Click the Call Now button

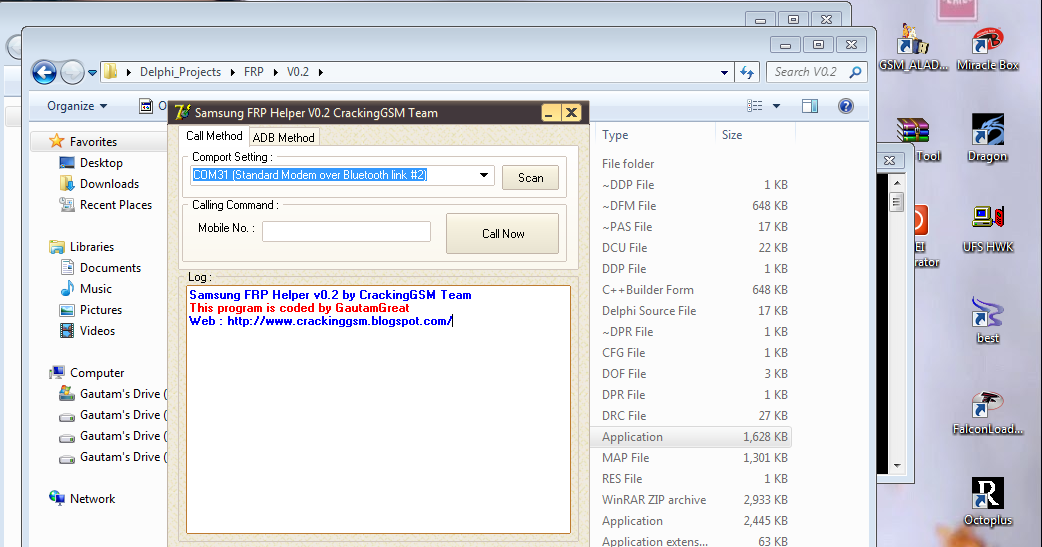pyautogui.click(x=503, y=234)
